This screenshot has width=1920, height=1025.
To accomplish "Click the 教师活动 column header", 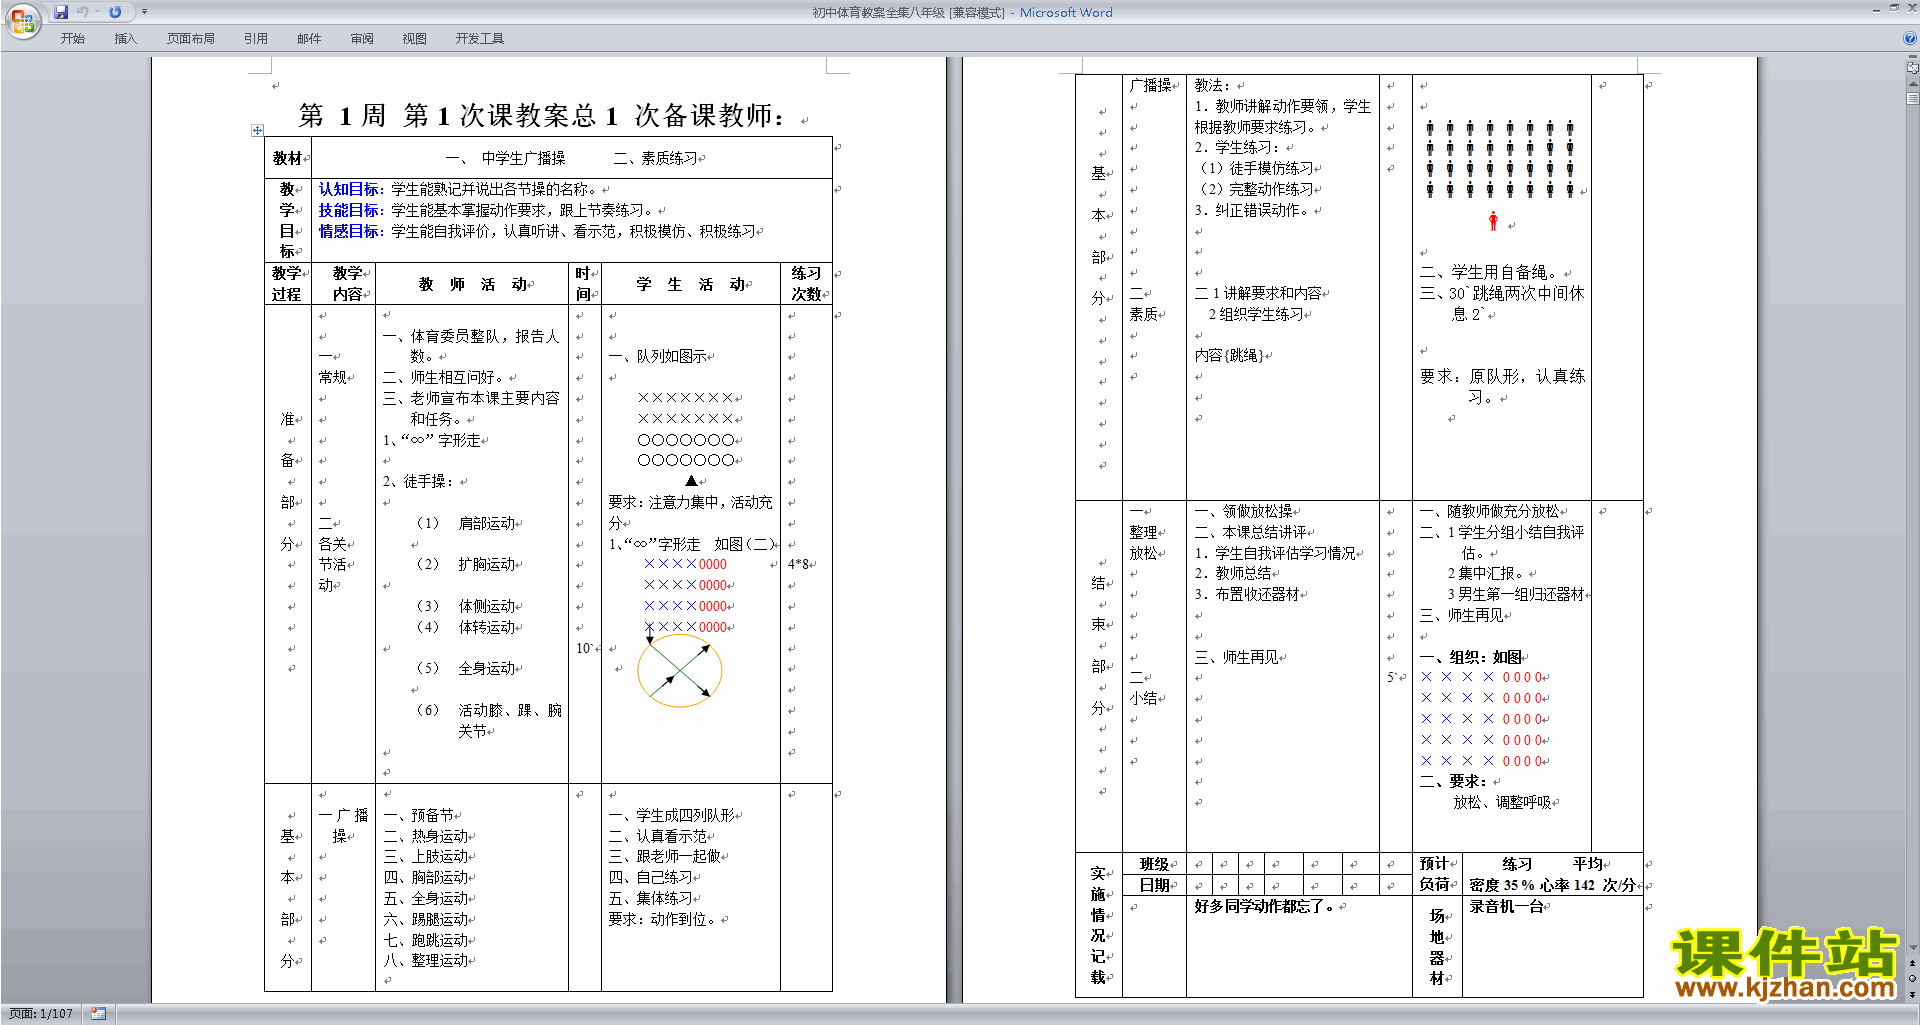I will tap(472, 284).
